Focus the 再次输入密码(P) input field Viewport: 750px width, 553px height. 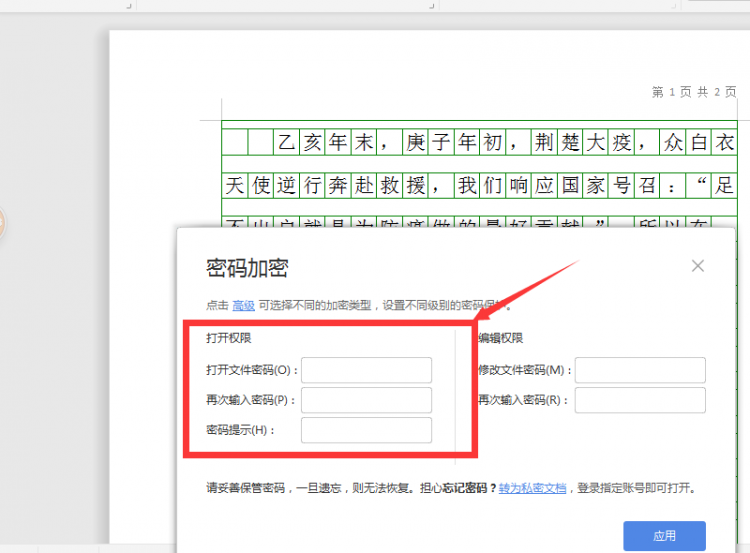click(x=366, y=400)
